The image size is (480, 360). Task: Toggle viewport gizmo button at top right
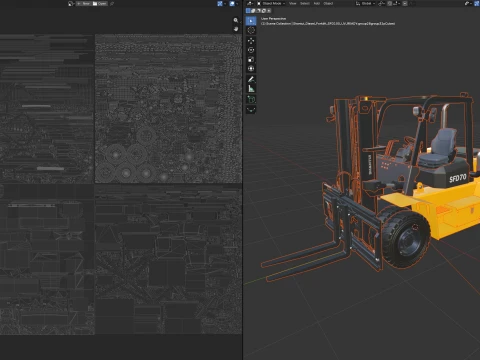pyautogui.click(x=477, y=3)
